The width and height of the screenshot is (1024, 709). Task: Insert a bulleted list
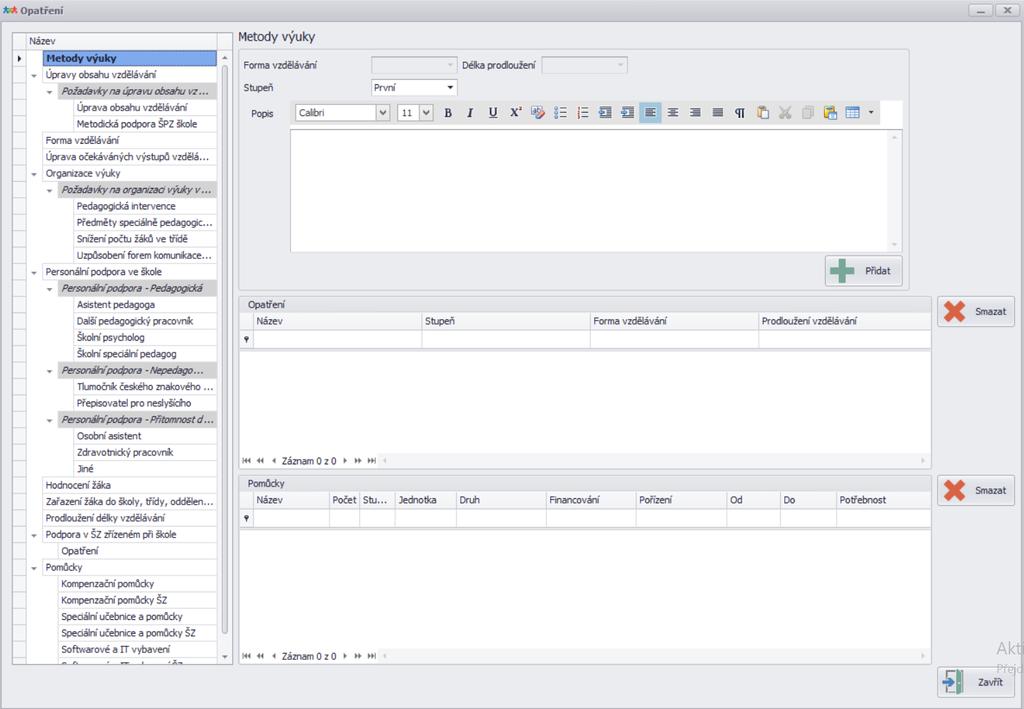[x=560, y=113]
